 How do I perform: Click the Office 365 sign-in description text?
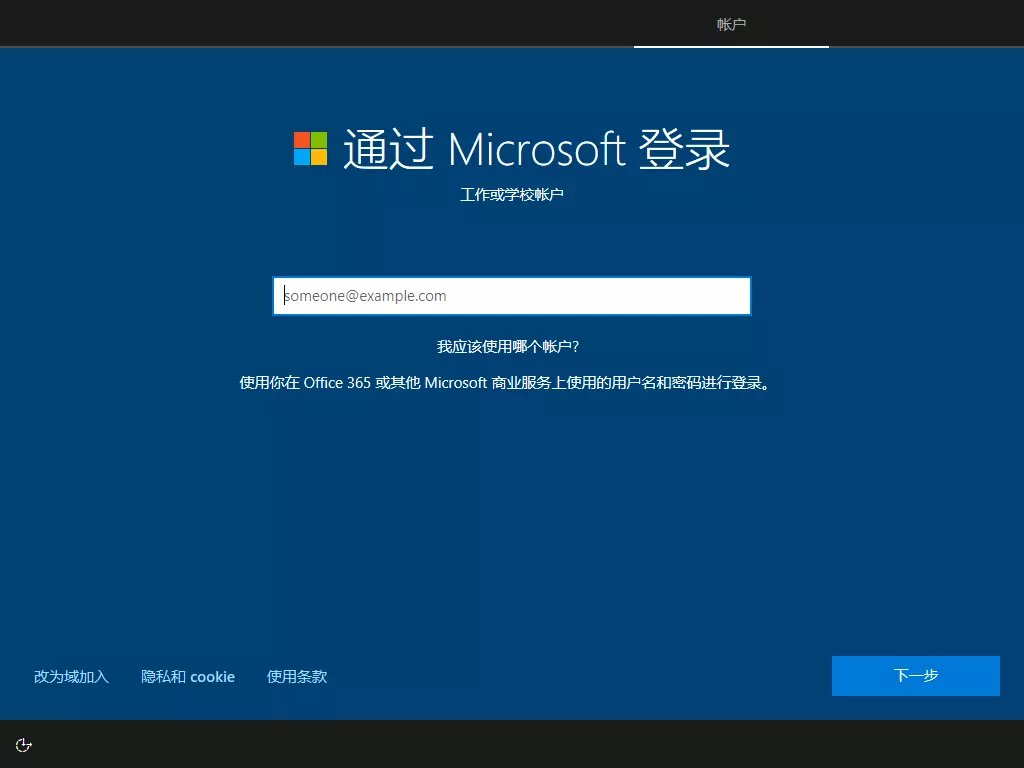coord(505,383)
